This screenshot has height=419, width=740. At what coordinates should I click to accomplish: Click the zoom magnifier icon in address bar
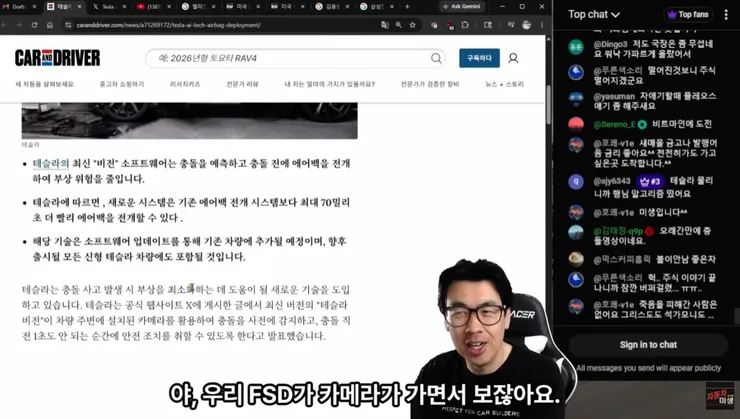click(399, 25)
